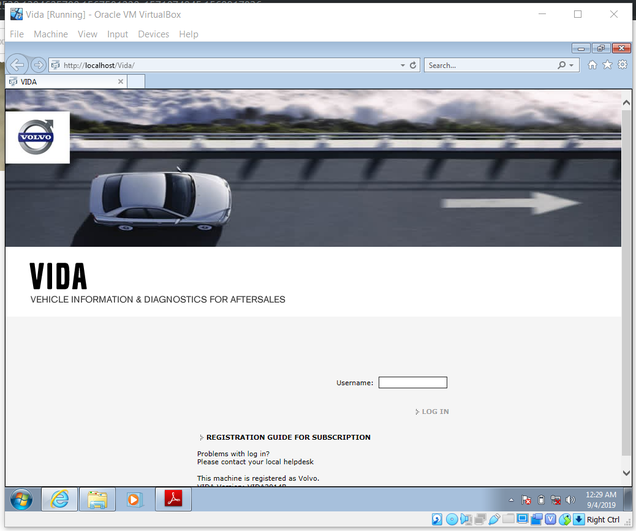Close the VIDA browser tab
The width and height of the screenshot is (636, 531).
point(120,82)
